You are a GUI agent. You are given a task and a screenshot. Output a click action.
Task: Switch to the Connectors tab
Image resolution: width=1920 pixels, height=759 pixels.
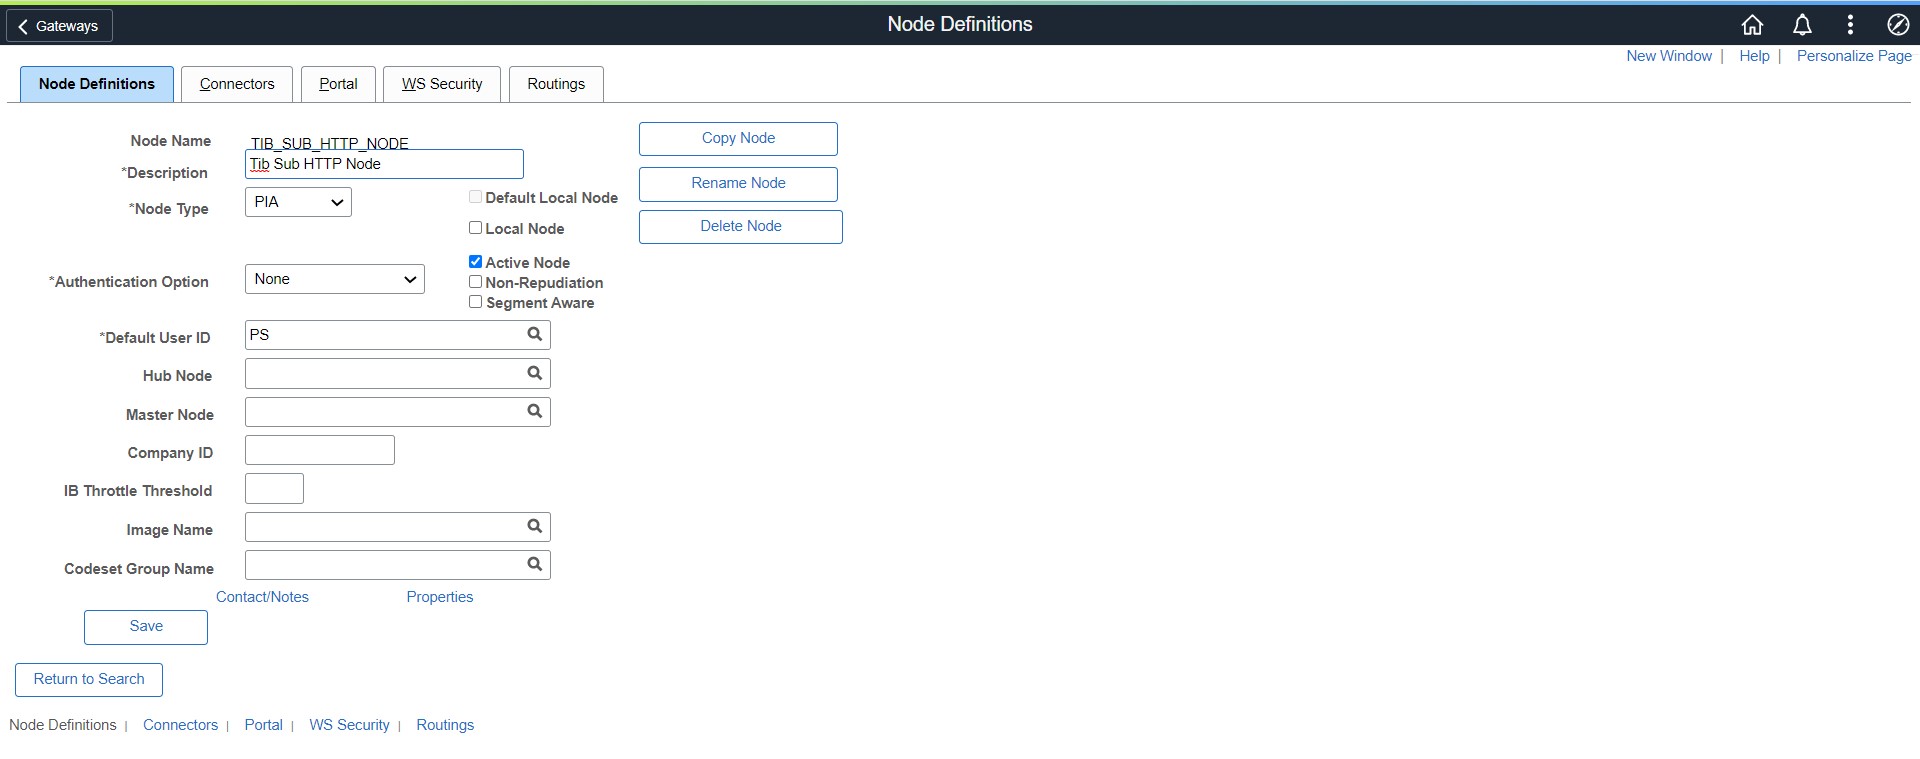tap(237, 84)
